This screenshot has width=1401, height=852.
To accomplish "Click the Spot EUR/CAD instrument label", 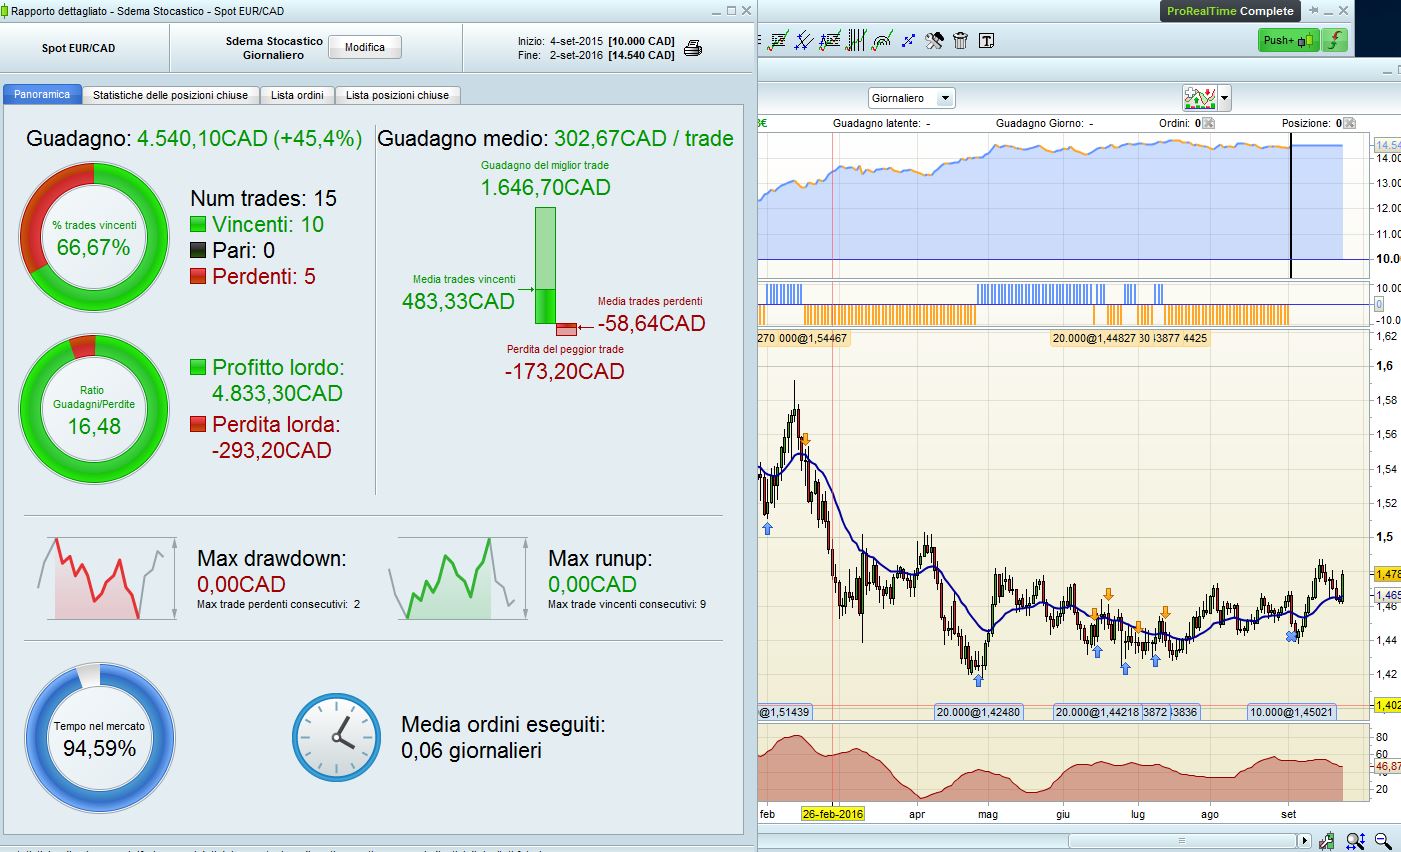I will tap(79, 48).
